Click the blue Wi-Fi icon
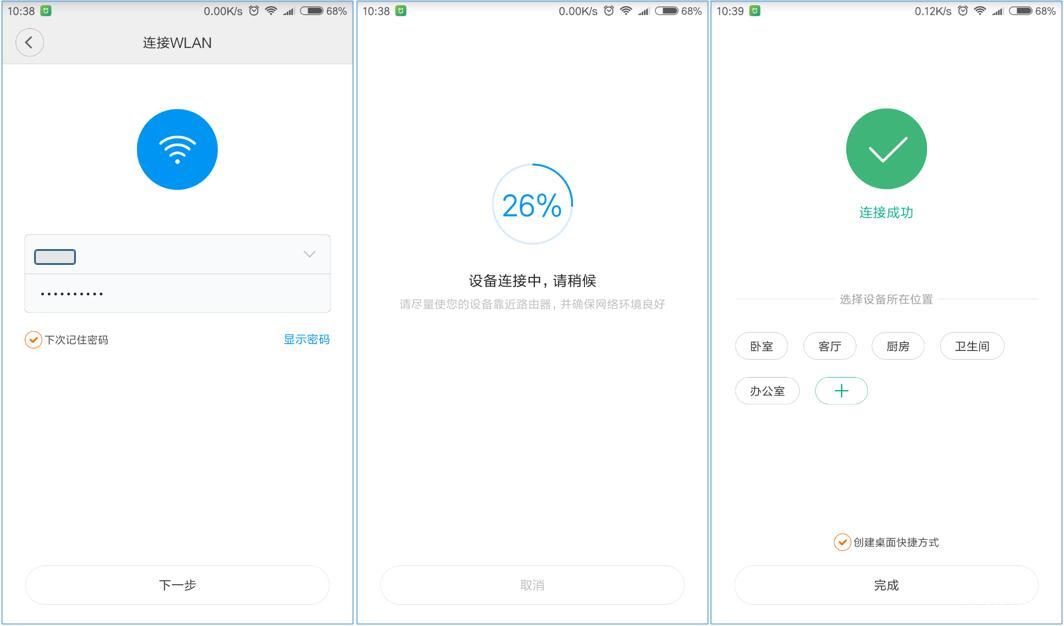The image size is (1064, 626). [177, 148]
